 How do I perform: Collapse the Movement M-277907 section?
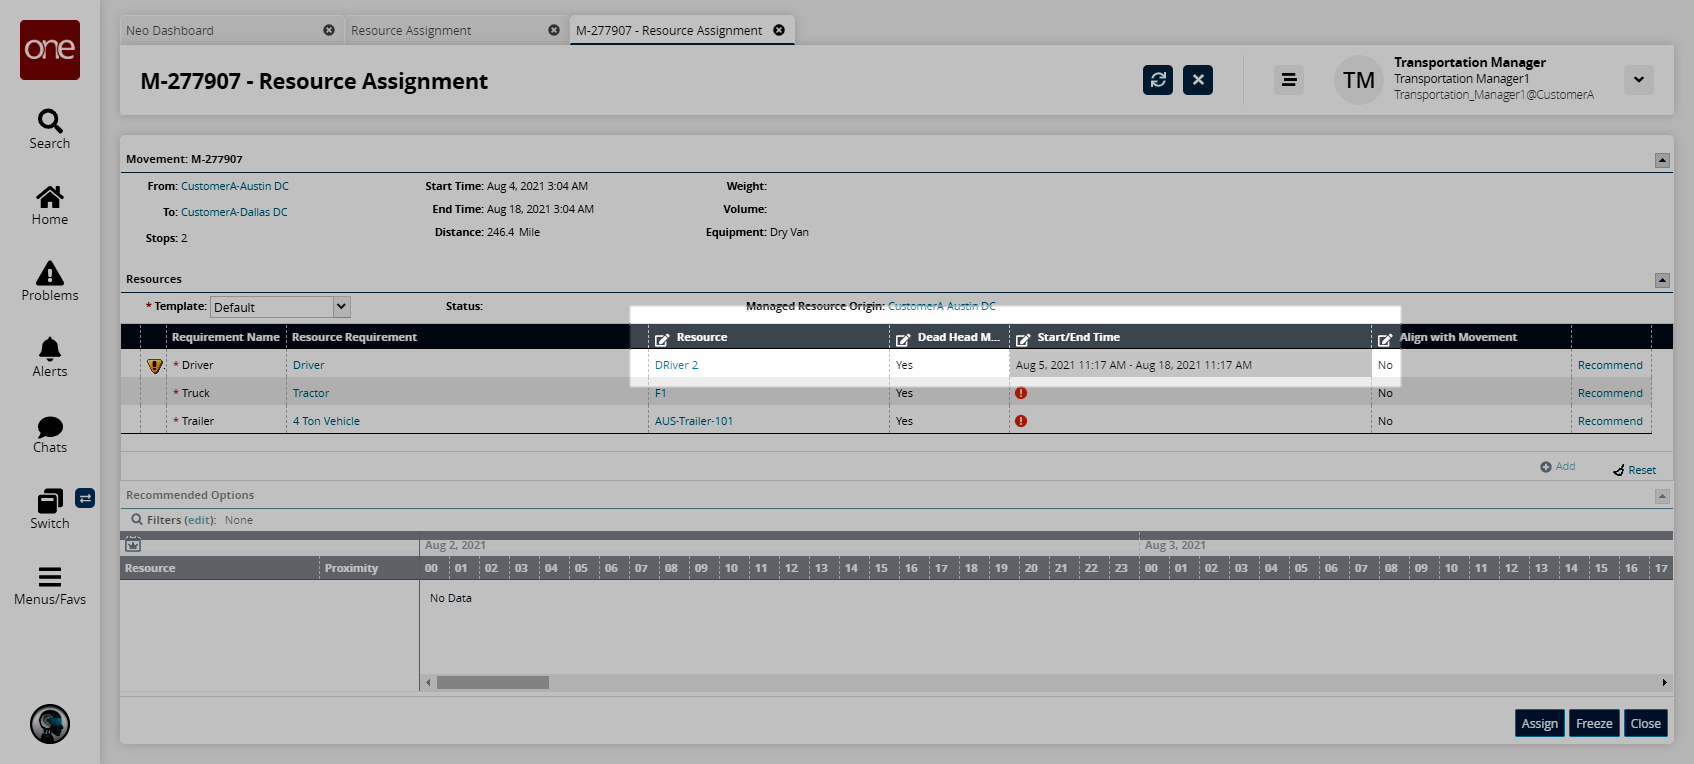click(x=1662, y=160)
